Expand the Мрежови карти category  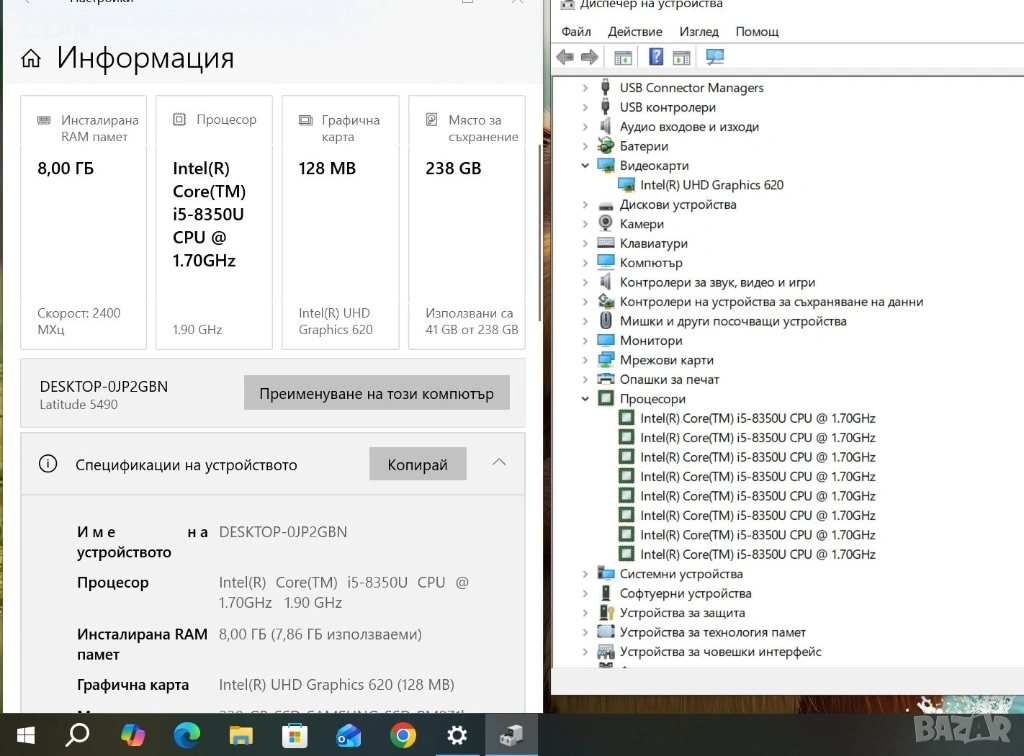click(x=586, y=360)
